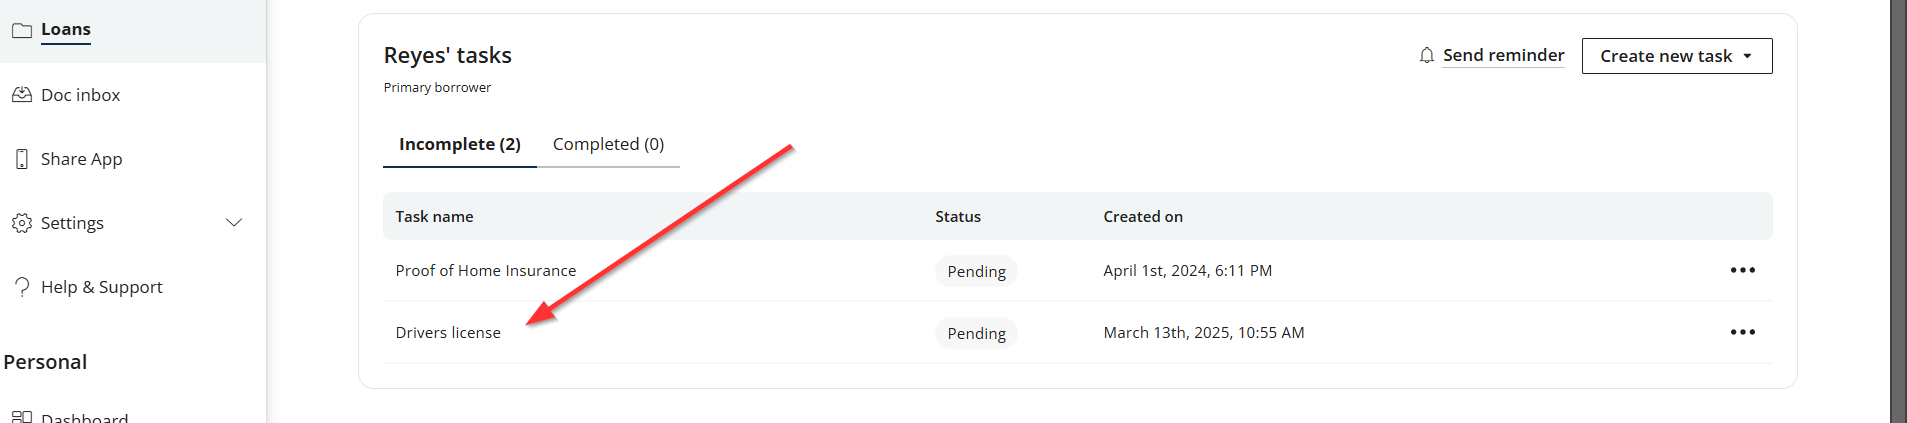Click the Send reminder link
Image resolution: width=1907 pixels, height=423 pixels.
point(1503,55)
